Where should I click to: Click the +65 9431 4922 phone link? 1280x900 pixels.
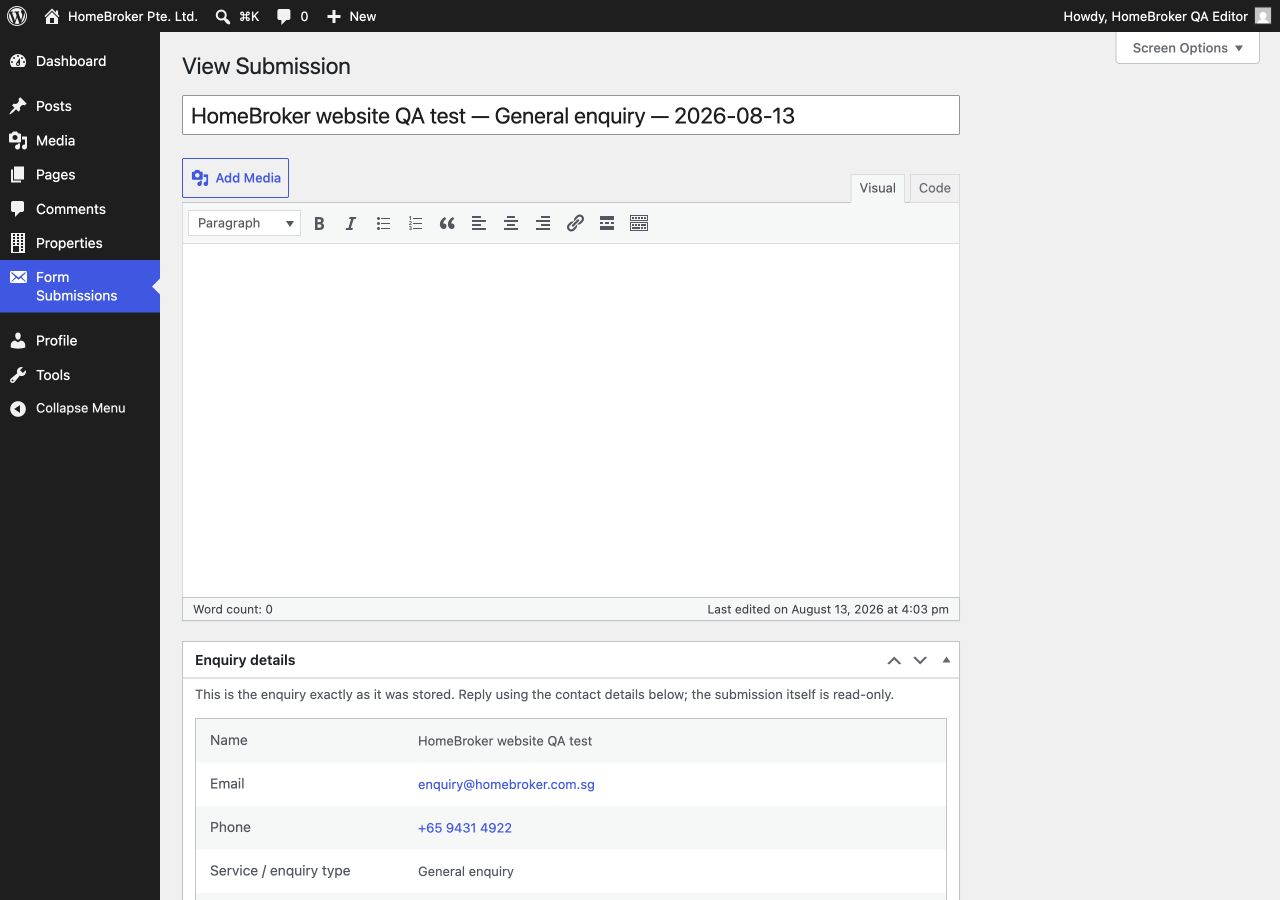(465, 828)
